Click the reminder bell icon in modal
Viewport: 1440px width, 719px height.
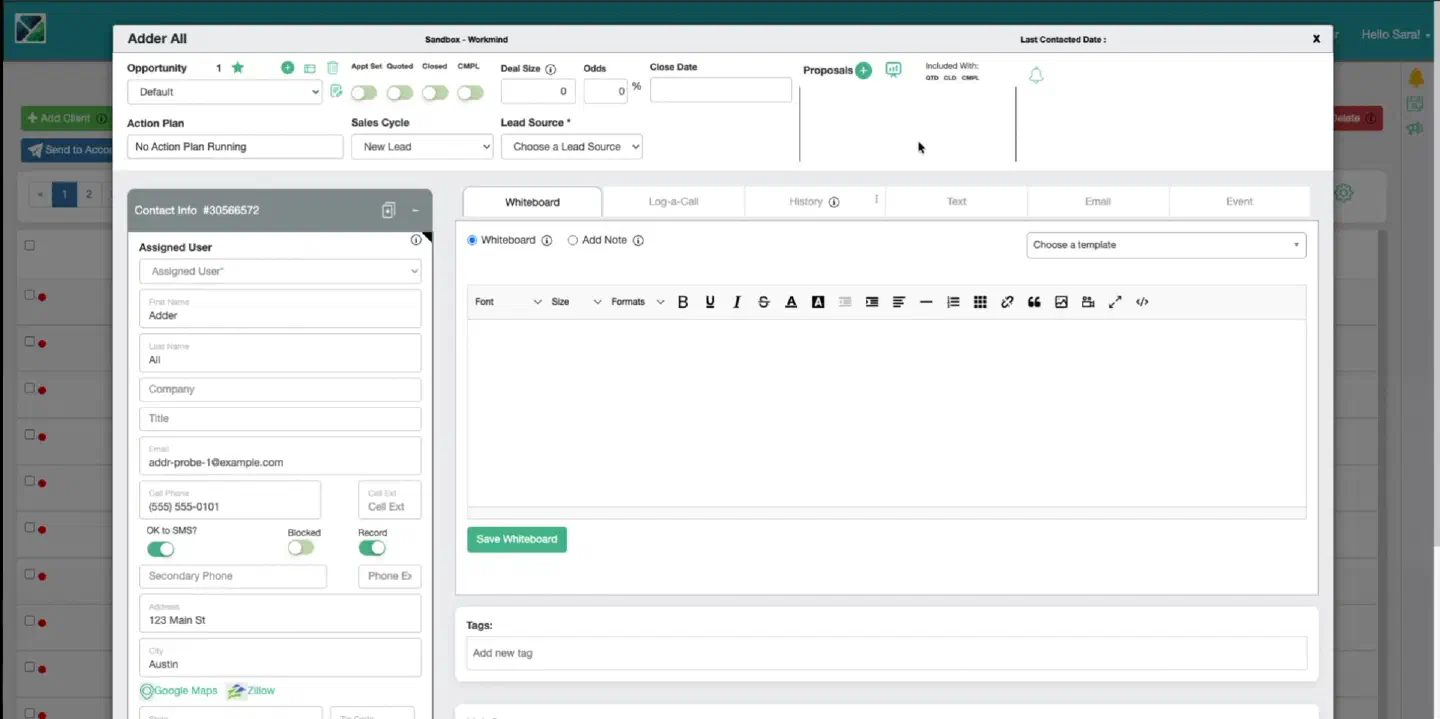(1036, 75)
